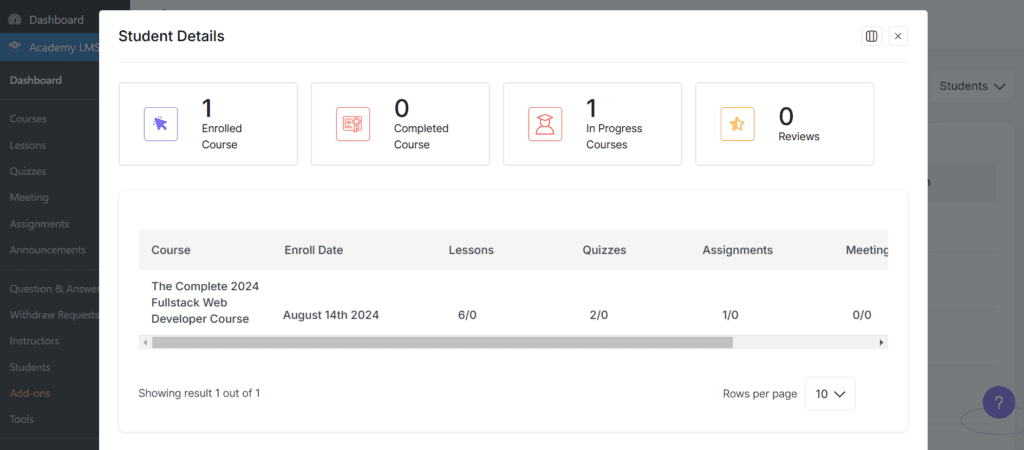Viewport: 1024px width, 450px height.
Task: Click the Enrolled Course stat card label
Action: click(222, 137)
